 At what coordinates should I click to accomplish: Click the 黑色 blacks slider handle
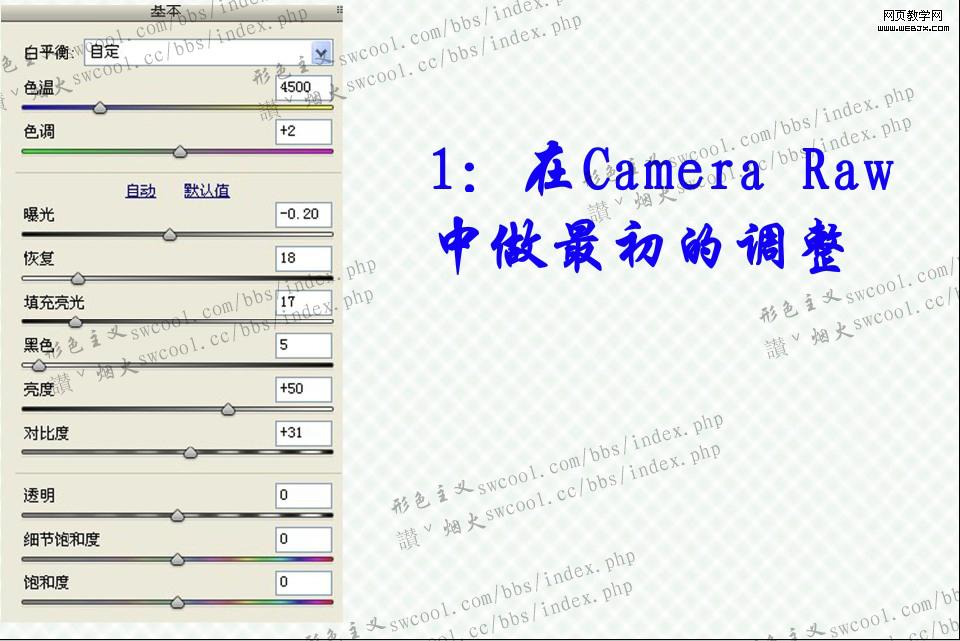(39, 366)
